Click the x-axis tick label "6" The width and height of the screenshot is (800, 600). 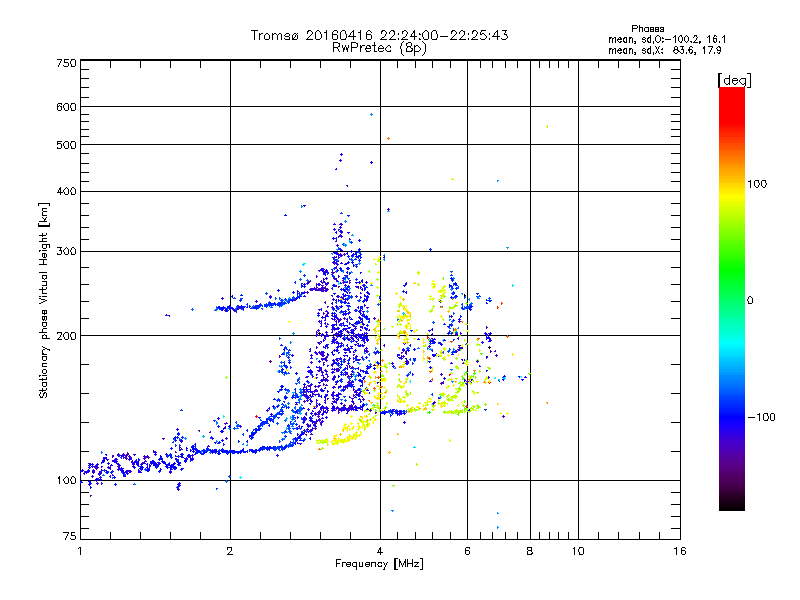pos(467,551)
